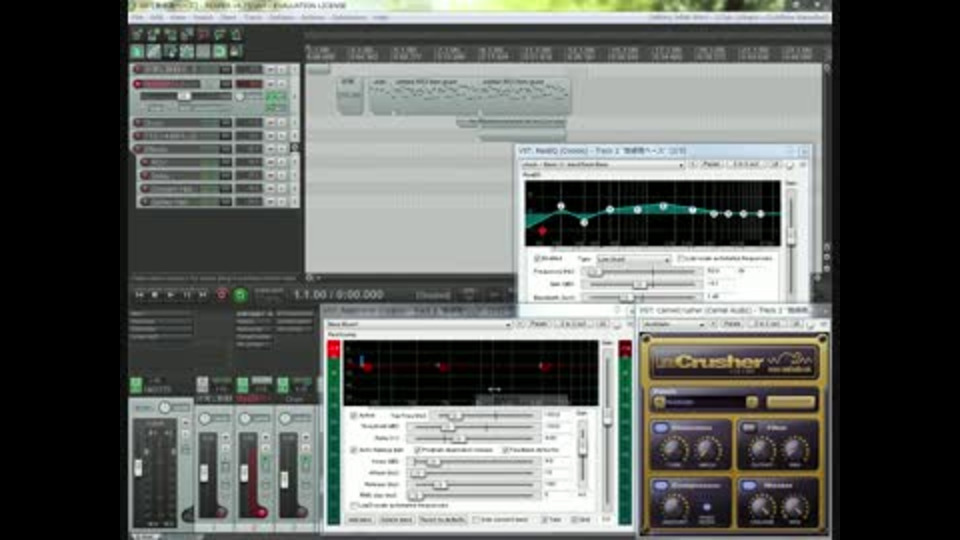Toggle the Active checkbox in ReaXcomp
Screen dimensions: 960x540
click(x=353, y=415)
